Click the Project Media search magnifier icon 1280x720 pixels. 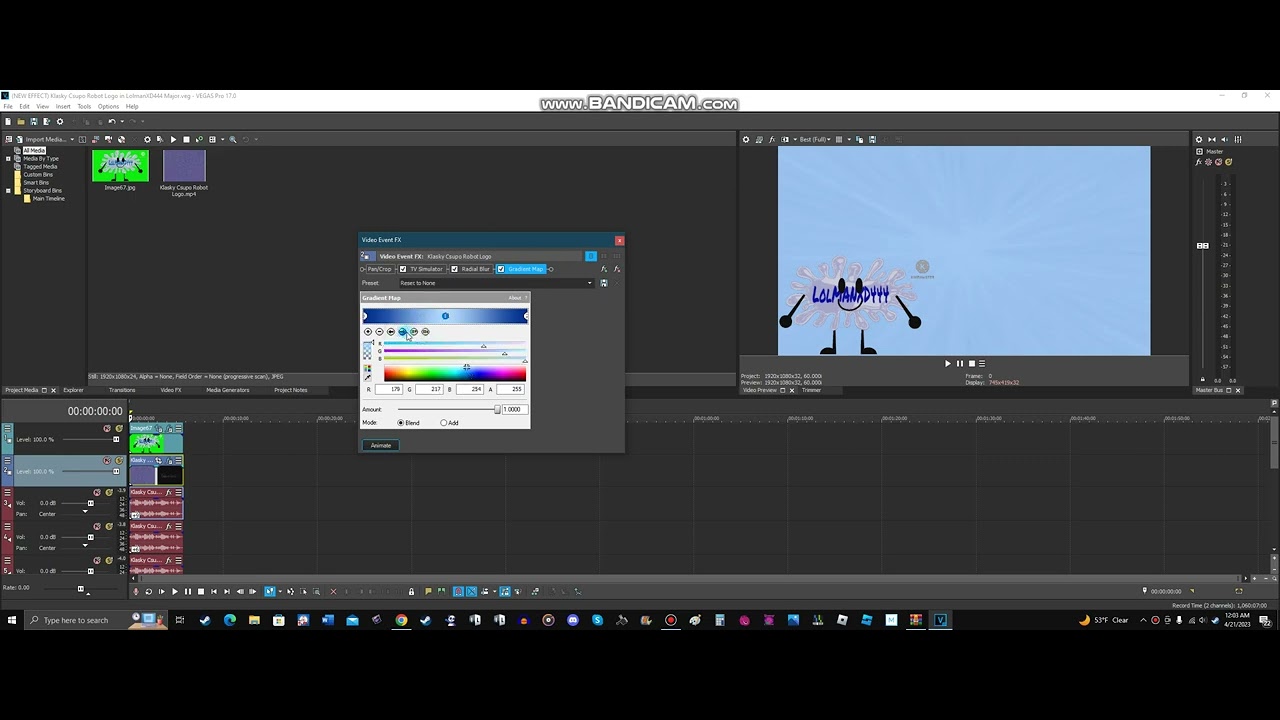click(x=233, y=139)
